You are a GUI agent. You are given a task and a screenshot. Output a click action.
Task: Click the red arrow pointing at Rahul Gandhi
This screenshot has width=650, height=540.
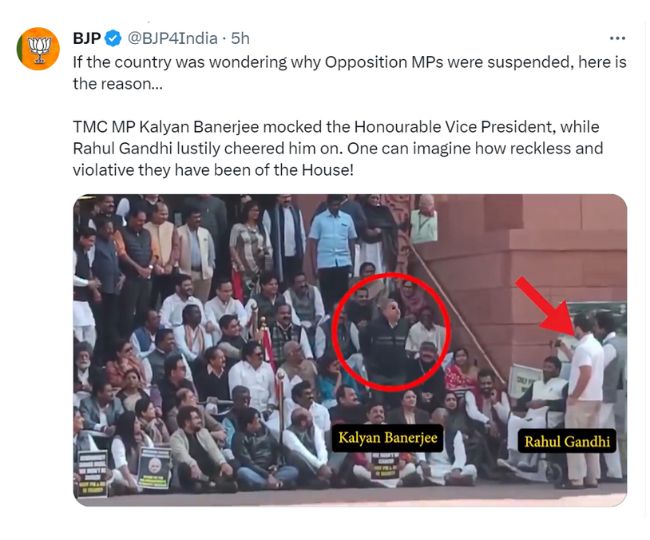pyautogui.click(x=546, y=305)
